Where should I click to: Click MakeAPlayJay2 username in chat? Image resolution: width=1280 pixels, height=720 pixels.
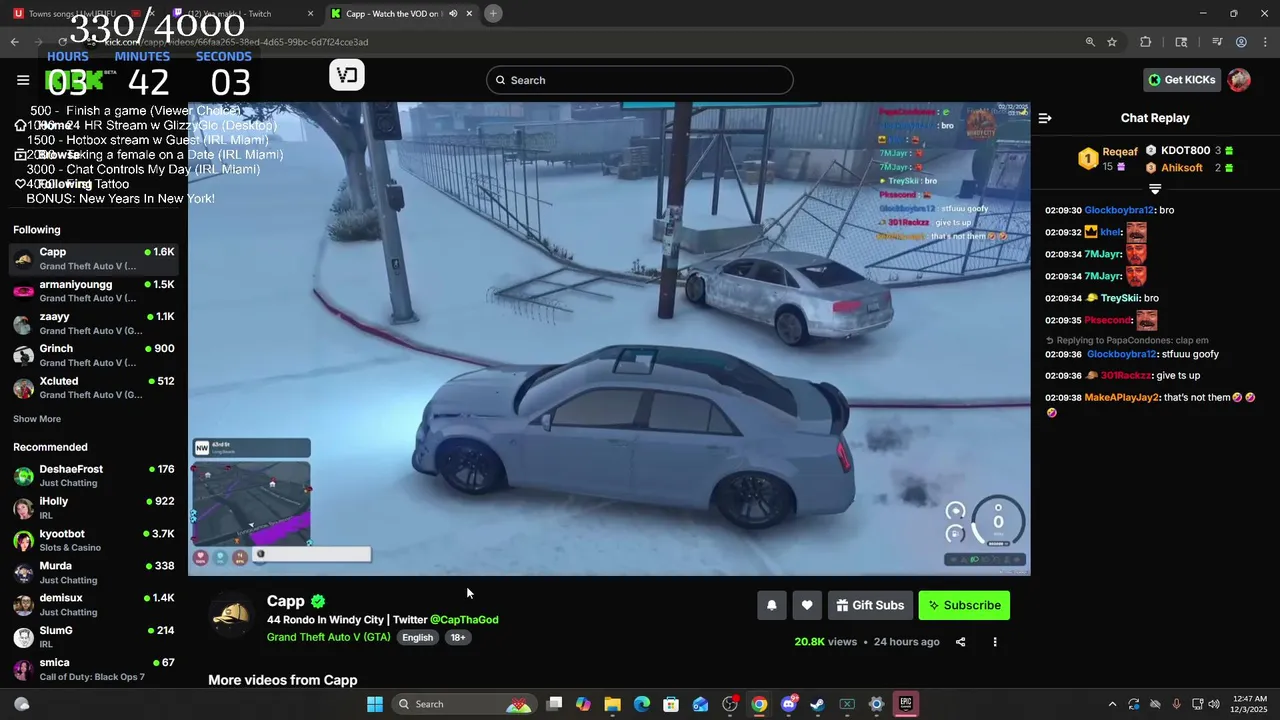click(1121, 397)
